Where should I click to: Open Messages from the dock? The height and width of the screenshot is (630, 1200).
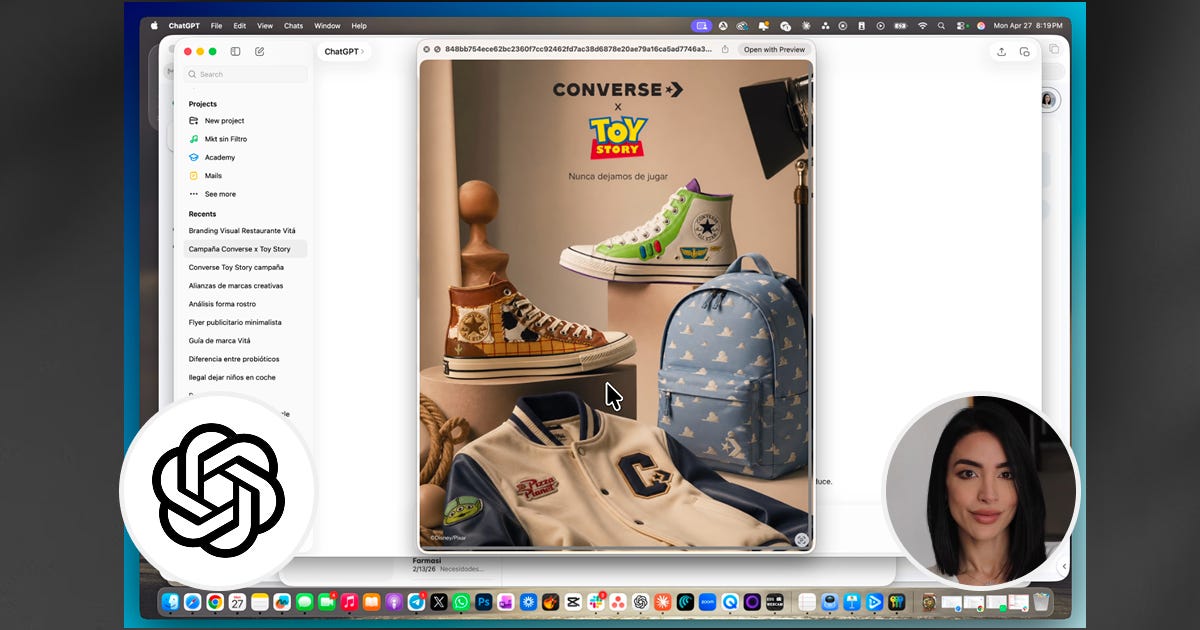click(305, 602)
